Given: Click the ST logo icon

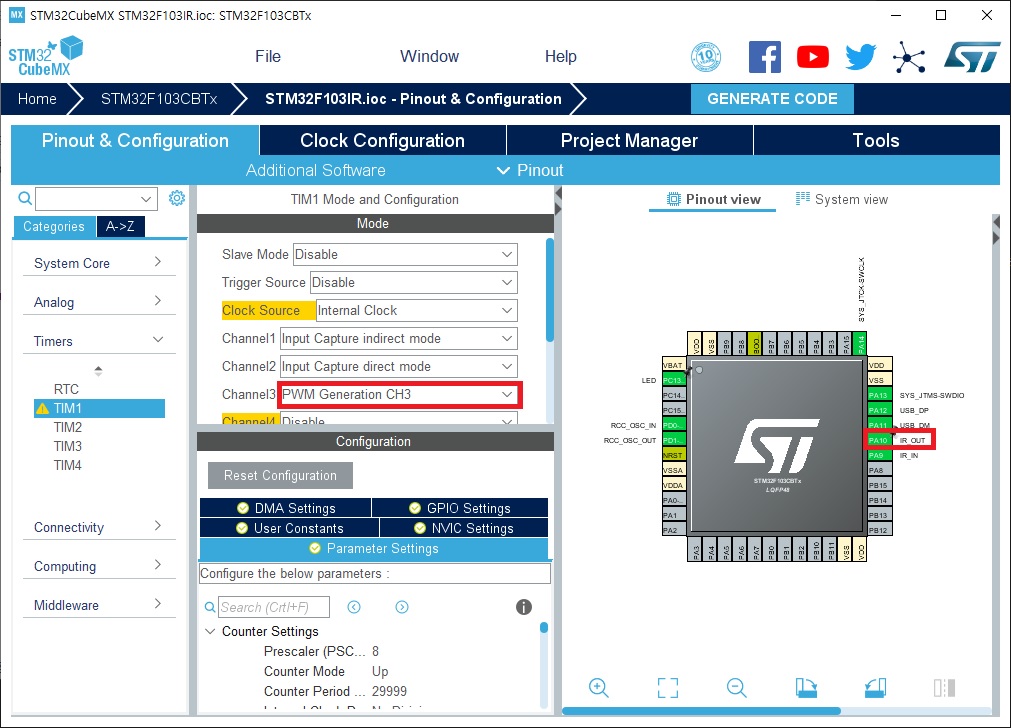Looking at the screenshot, I should point(972,57).
